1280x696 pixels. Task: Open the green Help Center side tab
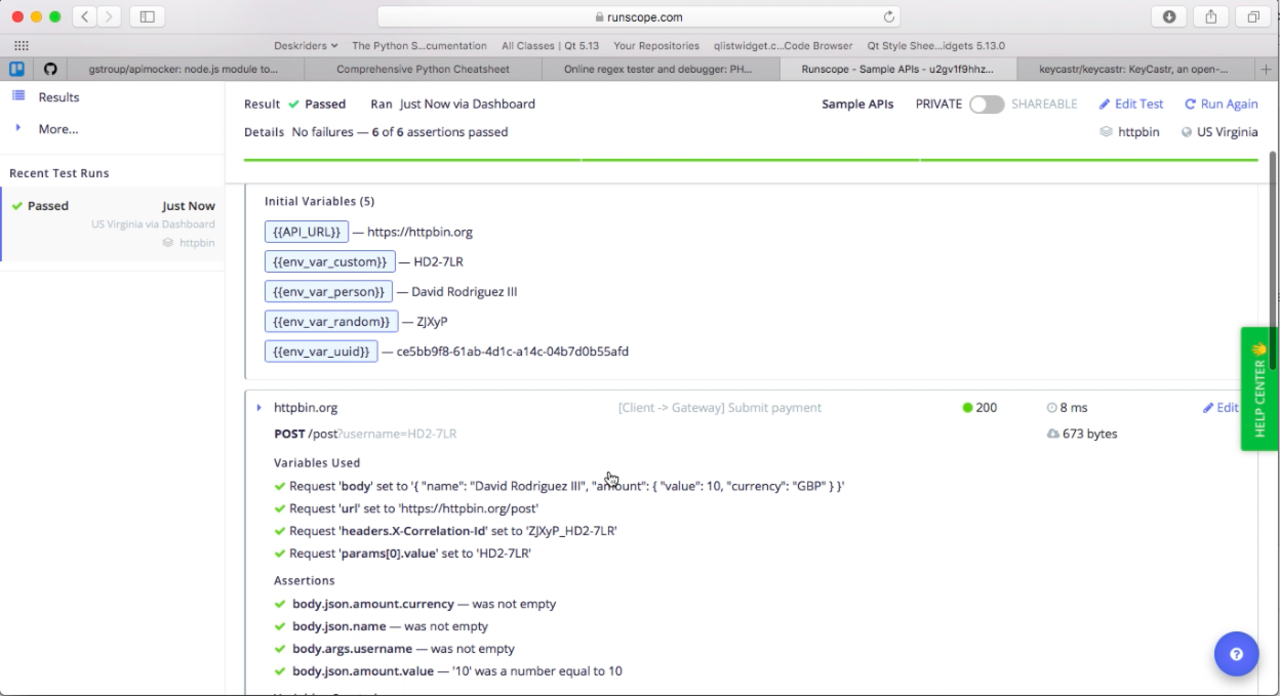coord(1259,388)
